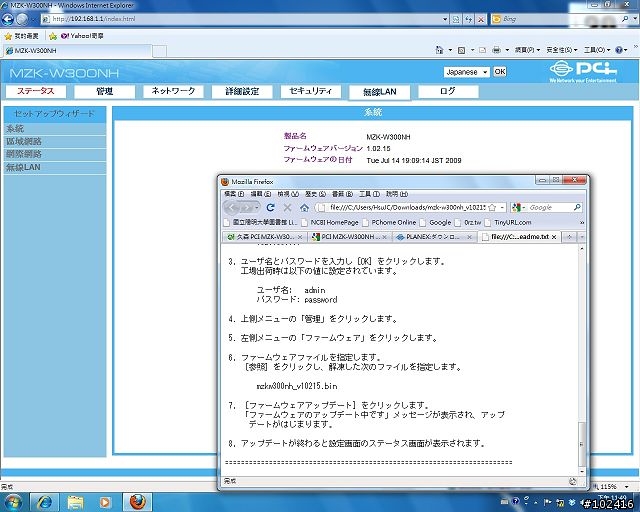Screen dimensions: 640x512
Task: Open Firefox 工具 (T) tools menu
Action: click(x=369, y=194)
